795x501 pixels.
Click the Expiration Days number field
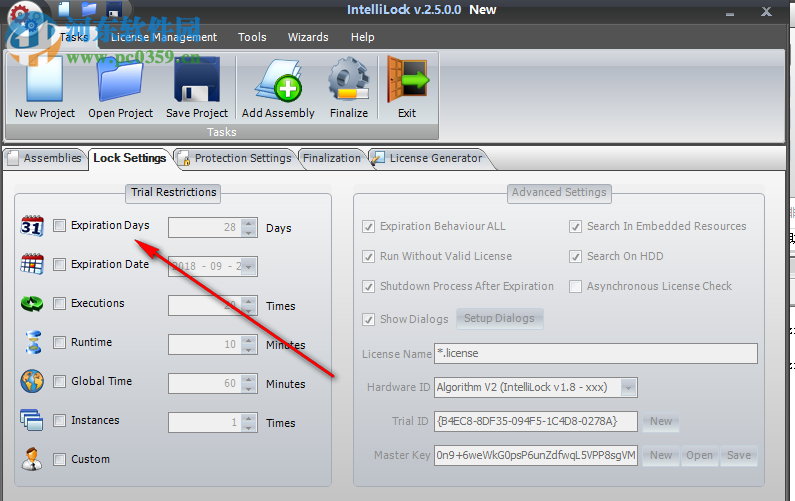point(205,228)
